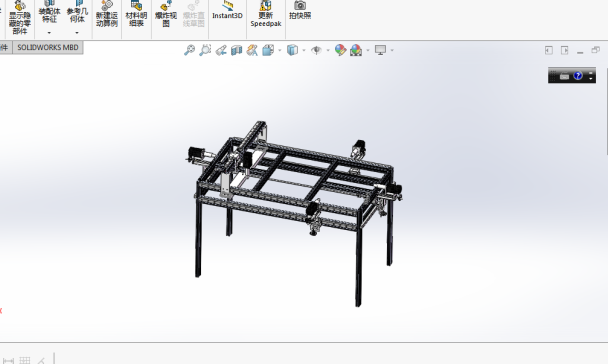
Task: Toggle Instant3D mode
Action: point(227,10)
